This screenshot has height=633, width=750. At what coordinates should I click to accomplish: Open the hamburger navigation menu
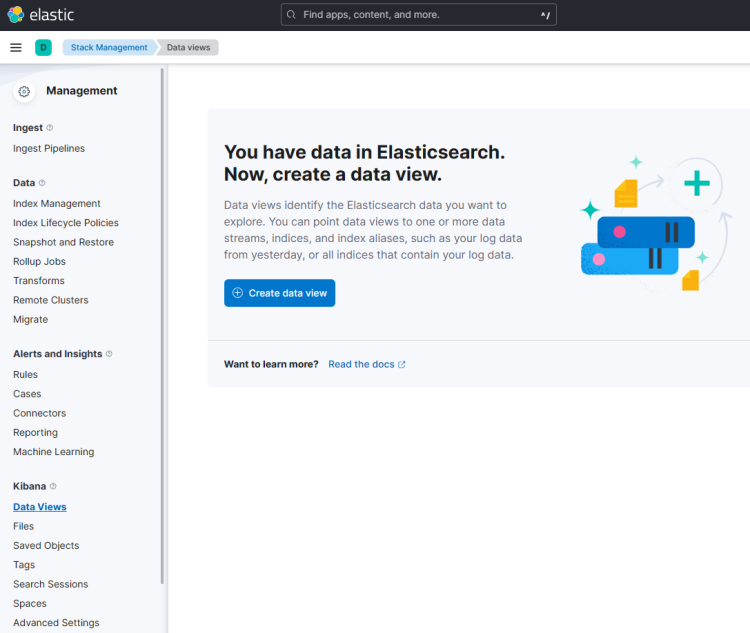16,47
